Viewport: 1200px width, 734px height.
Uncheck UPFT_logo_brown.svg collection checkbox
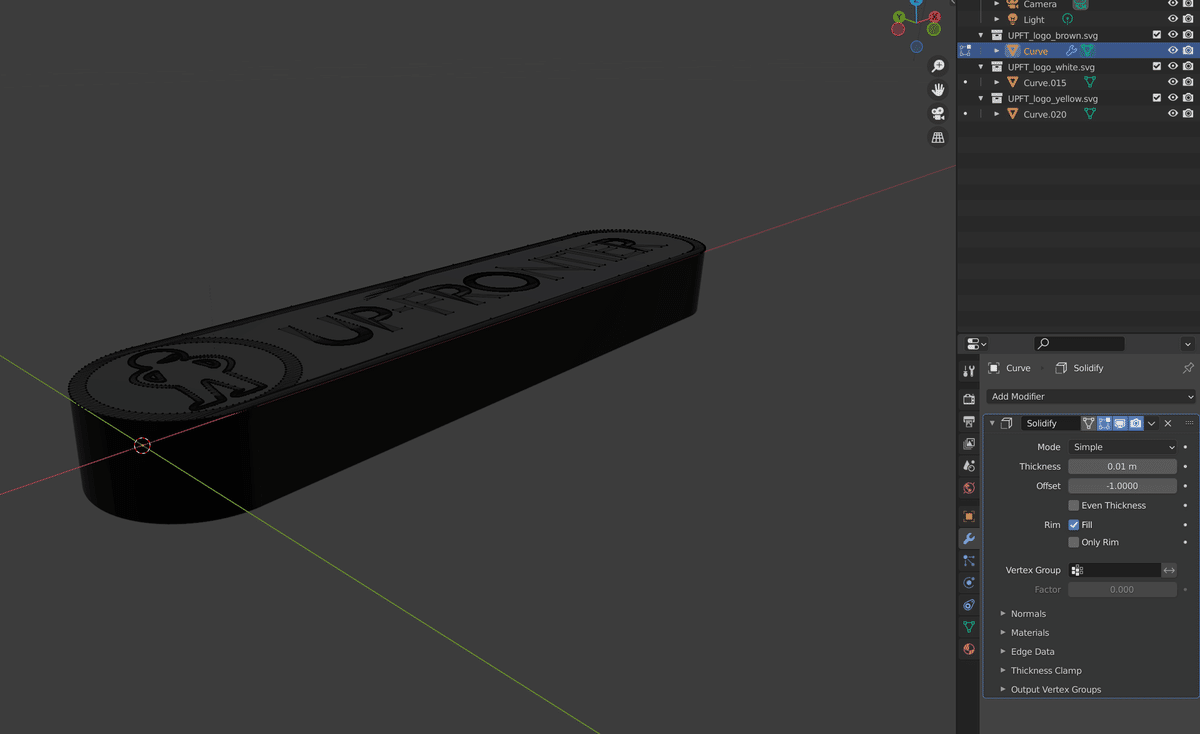point(1157,36)
